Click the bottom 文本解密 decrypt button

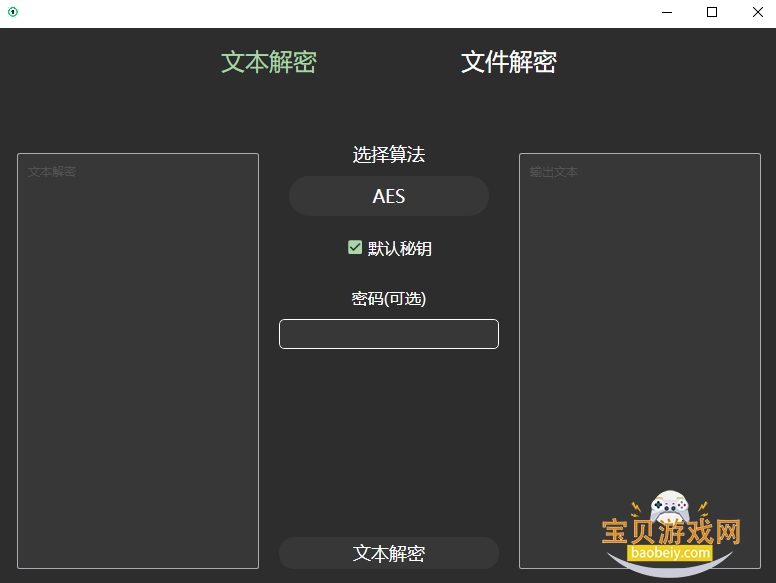tap(388, 553)
